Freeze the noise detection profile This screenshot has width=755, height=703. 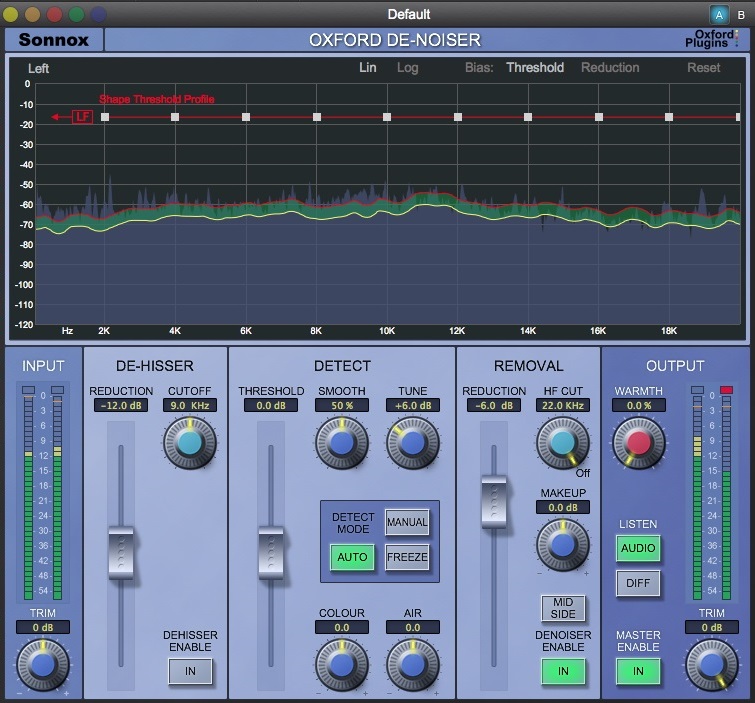pos(407,557)
